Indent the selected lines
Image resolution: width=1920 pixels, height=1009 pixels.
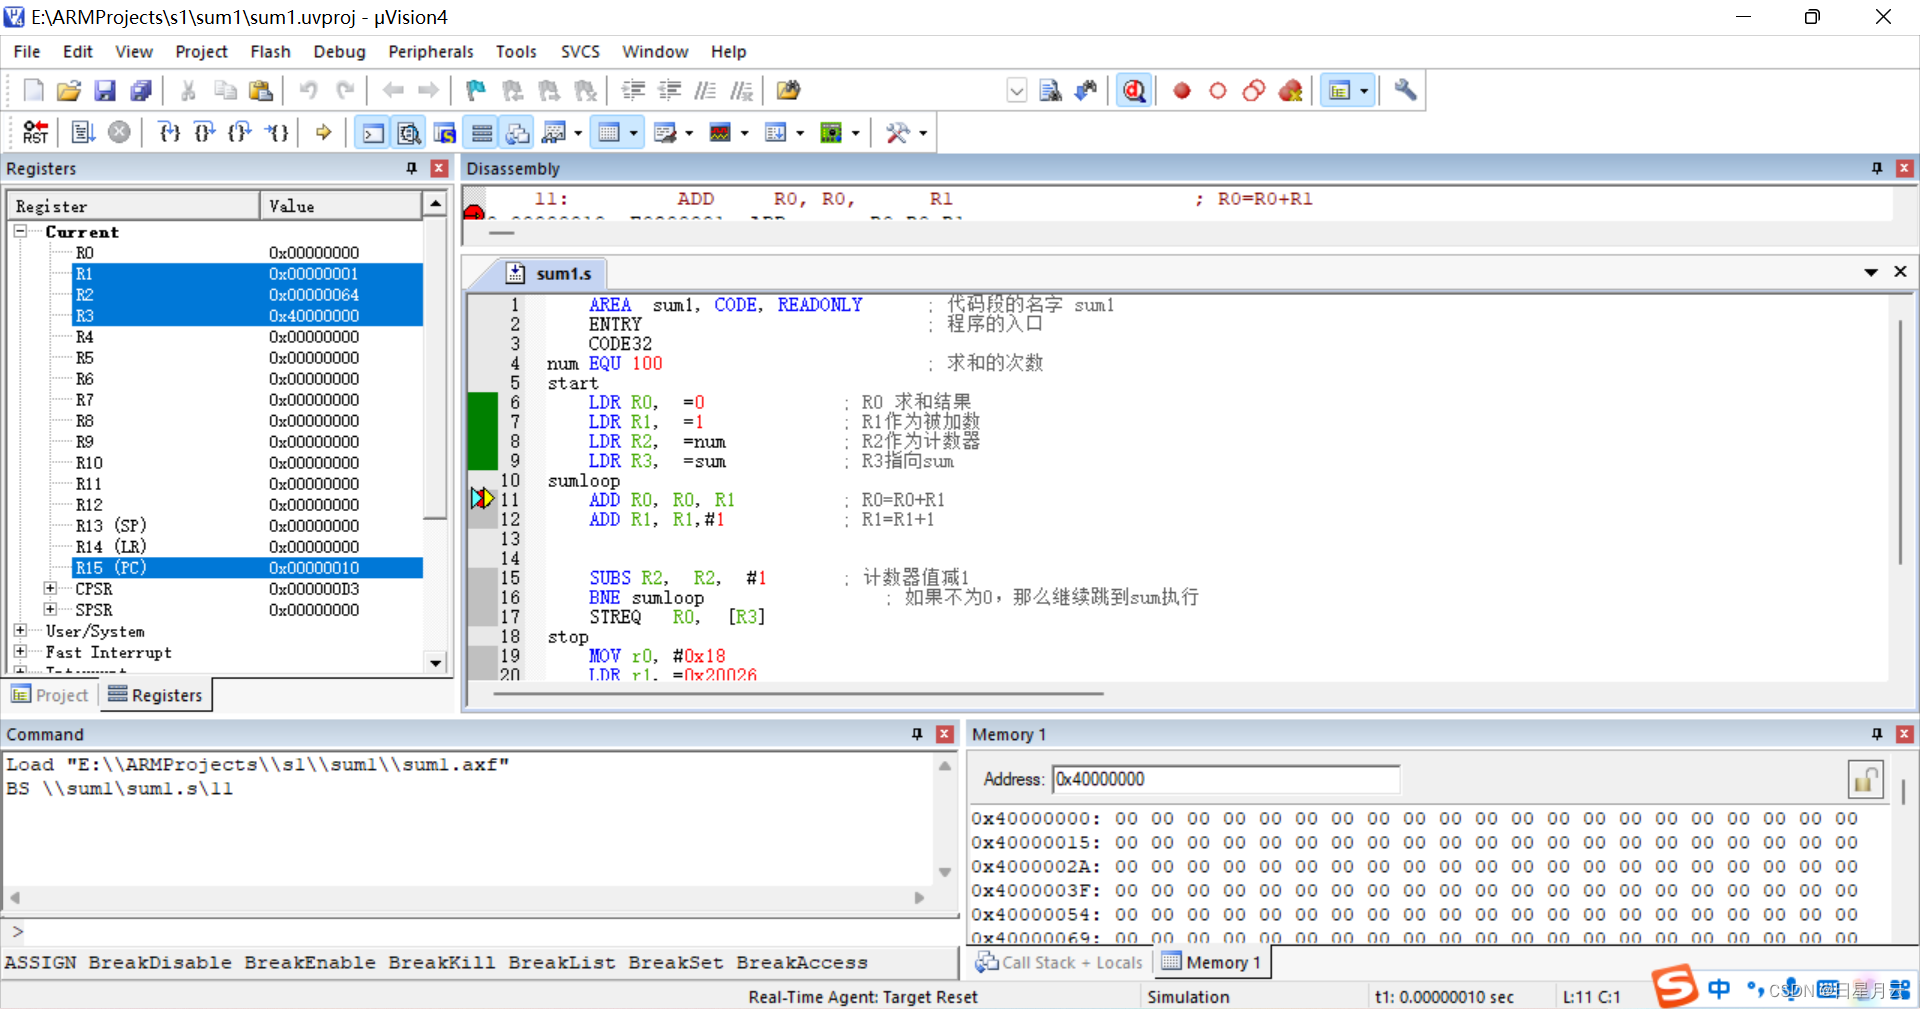(x=633, y=90)
